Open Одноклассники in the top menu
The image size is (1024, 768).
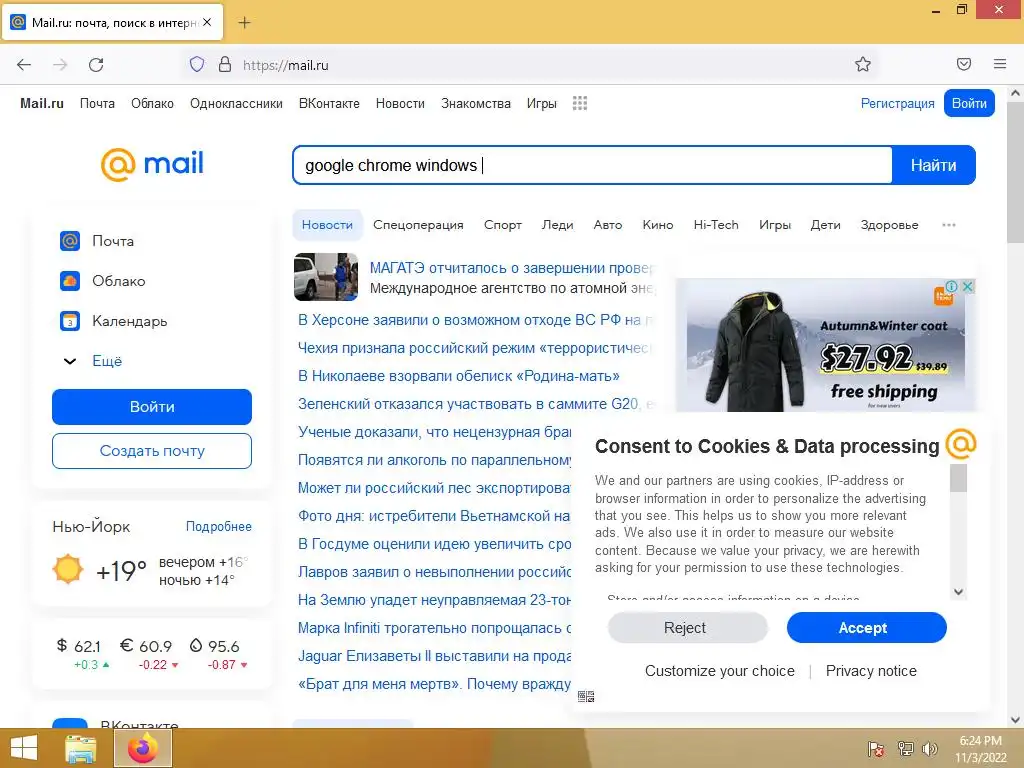click(x=236, y=103)
